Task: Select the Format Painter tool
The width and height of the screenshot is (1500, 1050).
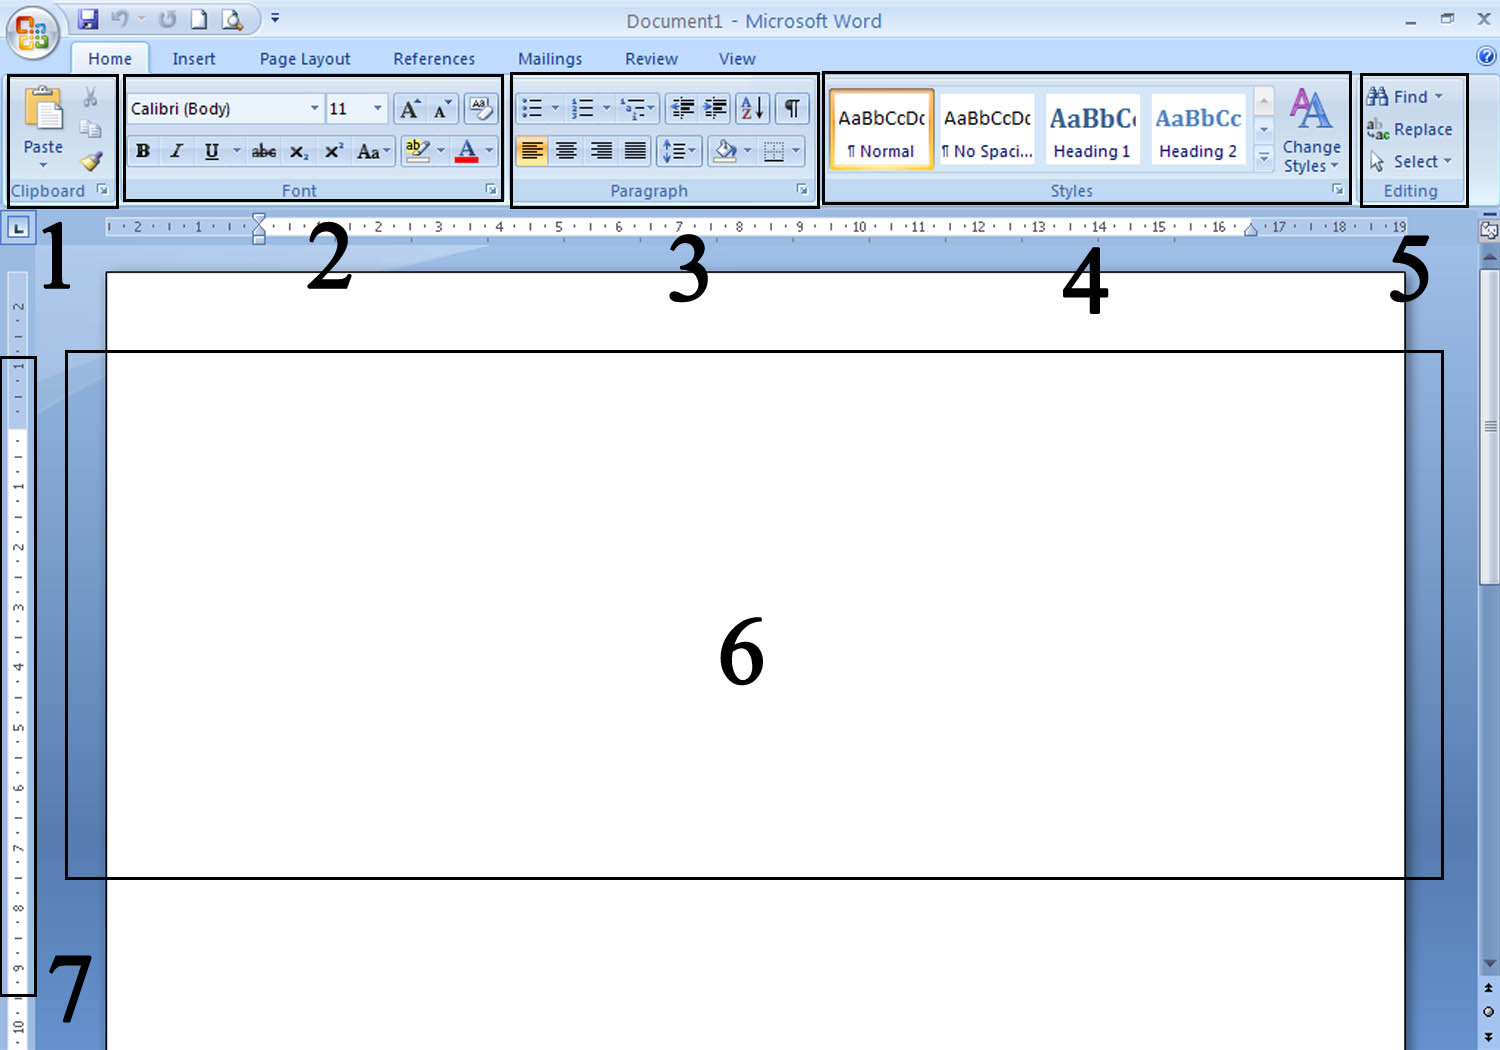Action: pos(92,161)
